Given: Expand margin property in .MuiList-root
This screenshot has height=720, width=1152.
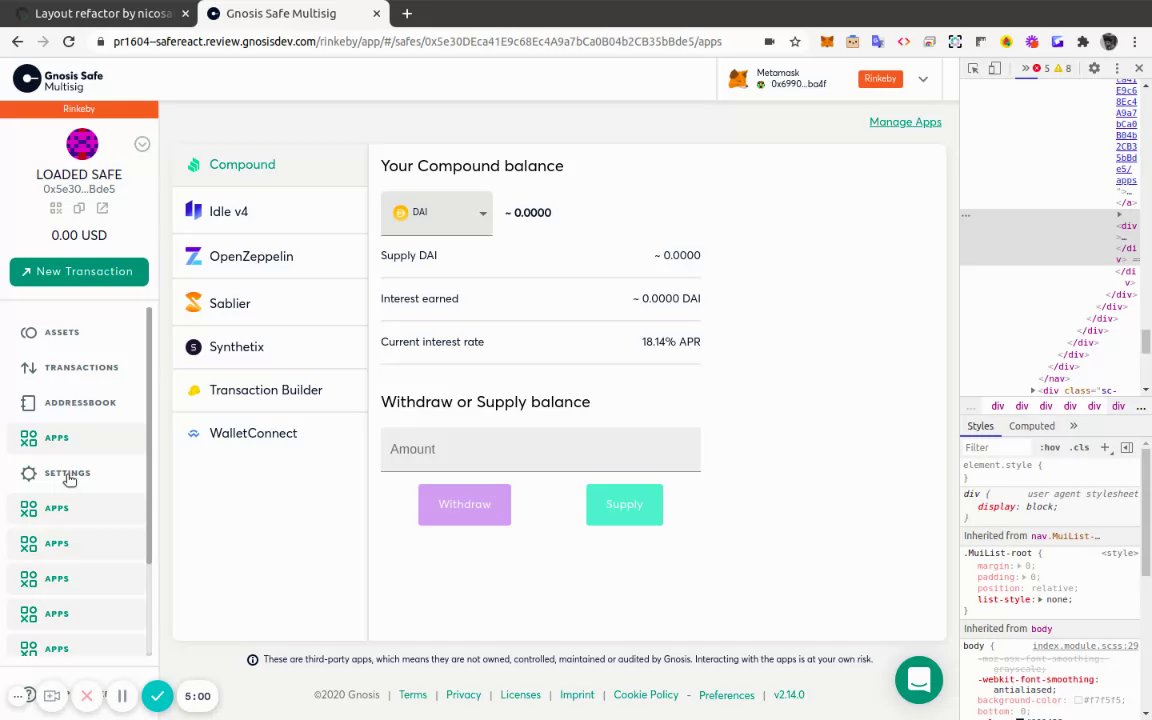Looking at the screenshot, I should (x=1019, y=566).
